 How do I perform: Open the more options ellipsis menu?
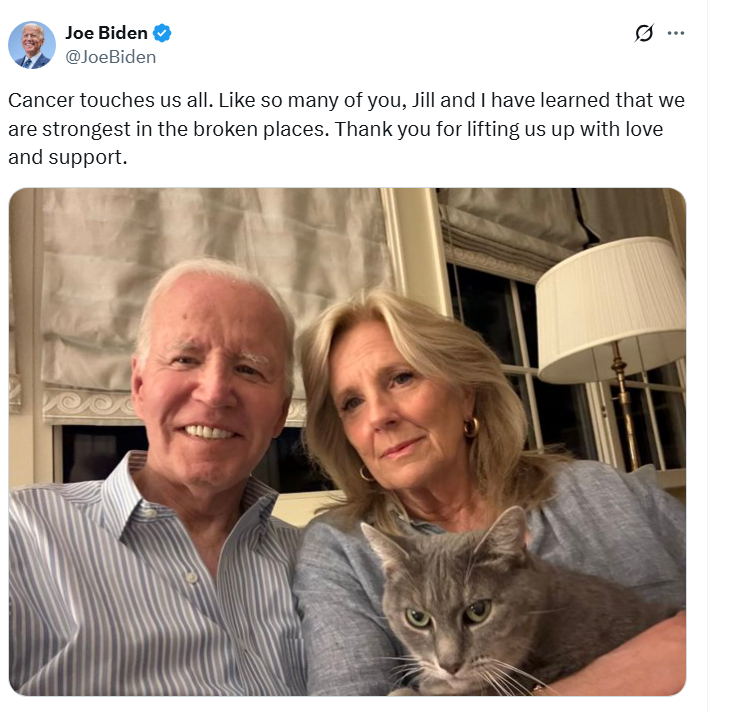(676, 33)
